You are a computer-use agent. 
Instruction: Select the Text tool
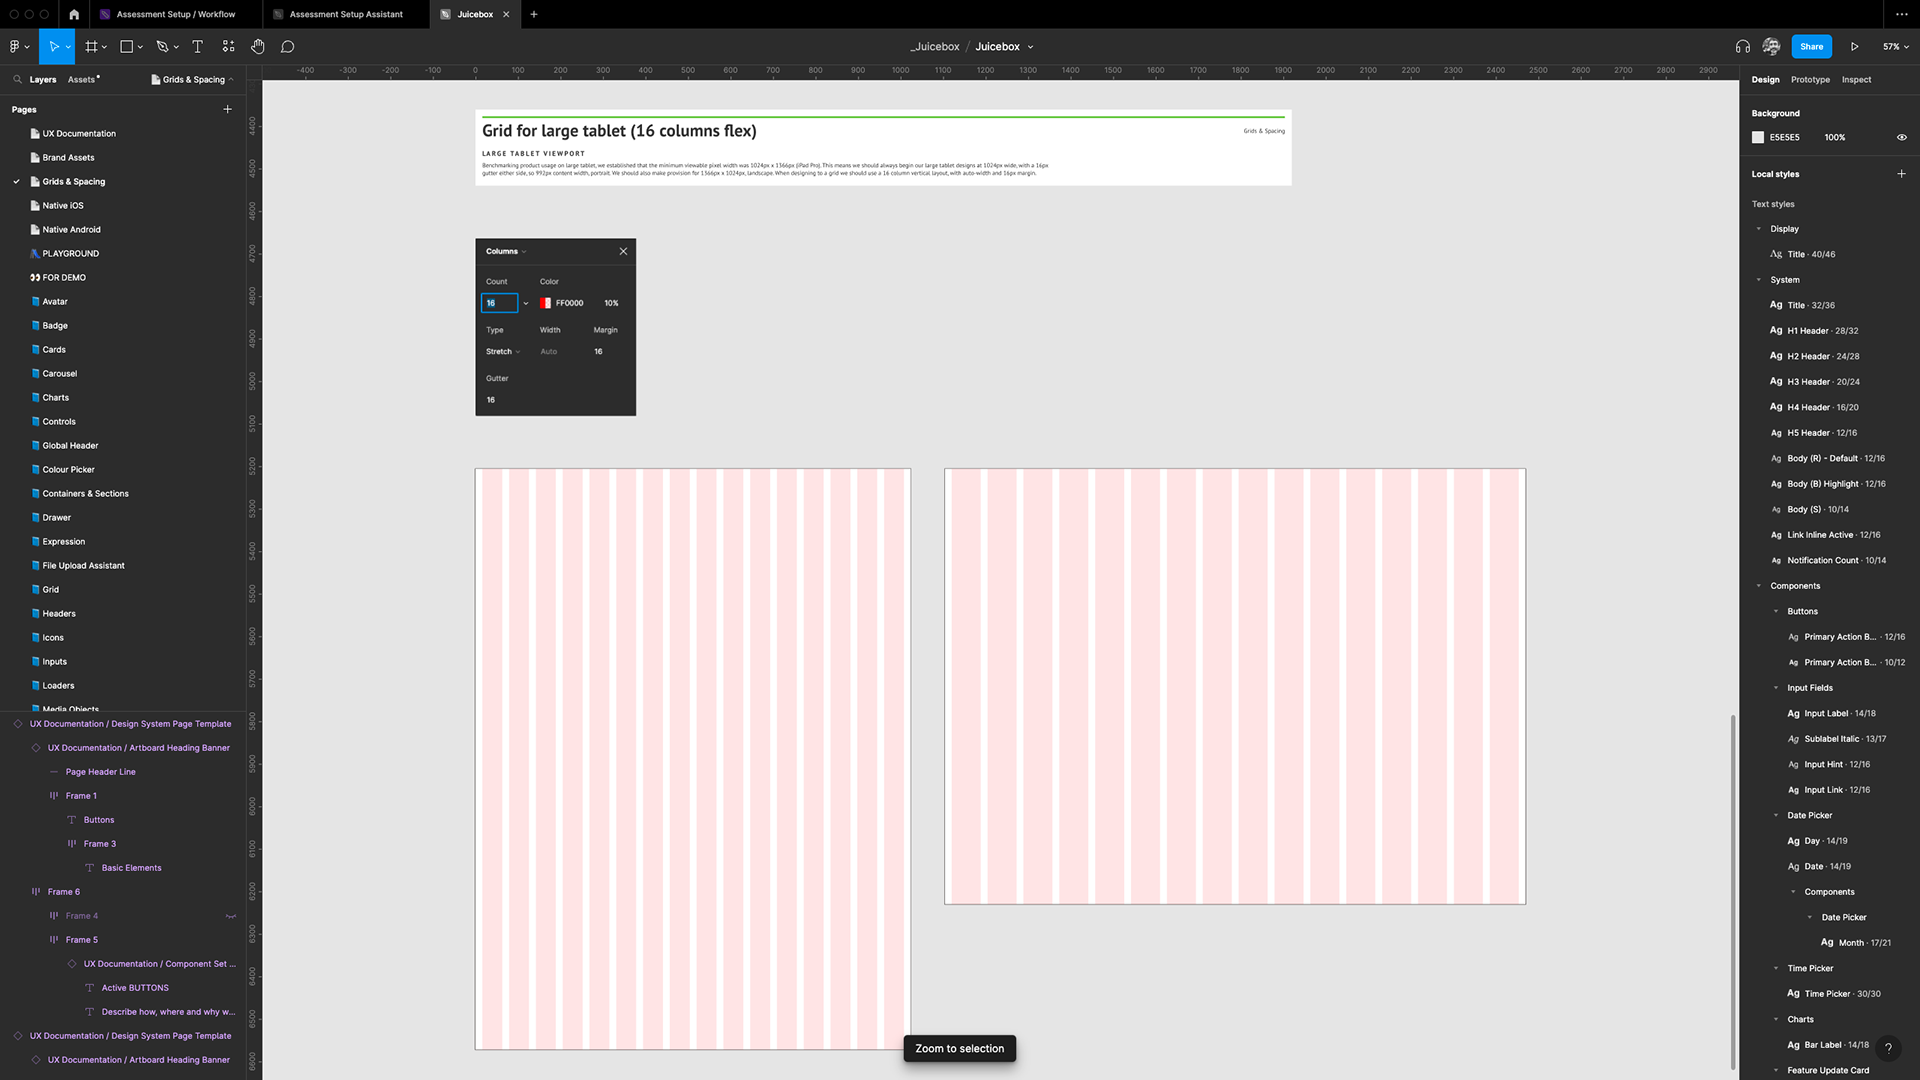(197, 47)
